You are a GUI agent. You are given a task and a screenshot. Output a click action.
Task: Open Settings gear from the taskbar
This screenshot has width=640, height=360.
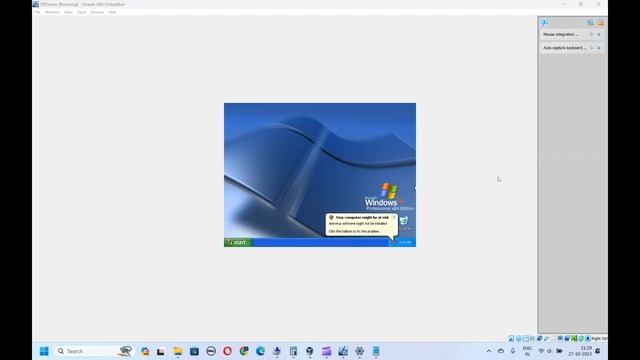point(360,351)
